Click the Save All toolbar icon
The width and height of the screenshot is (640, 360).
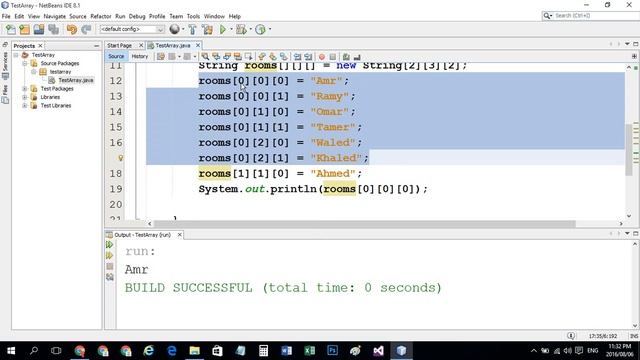pyautogui.click(x=53, y=29)
